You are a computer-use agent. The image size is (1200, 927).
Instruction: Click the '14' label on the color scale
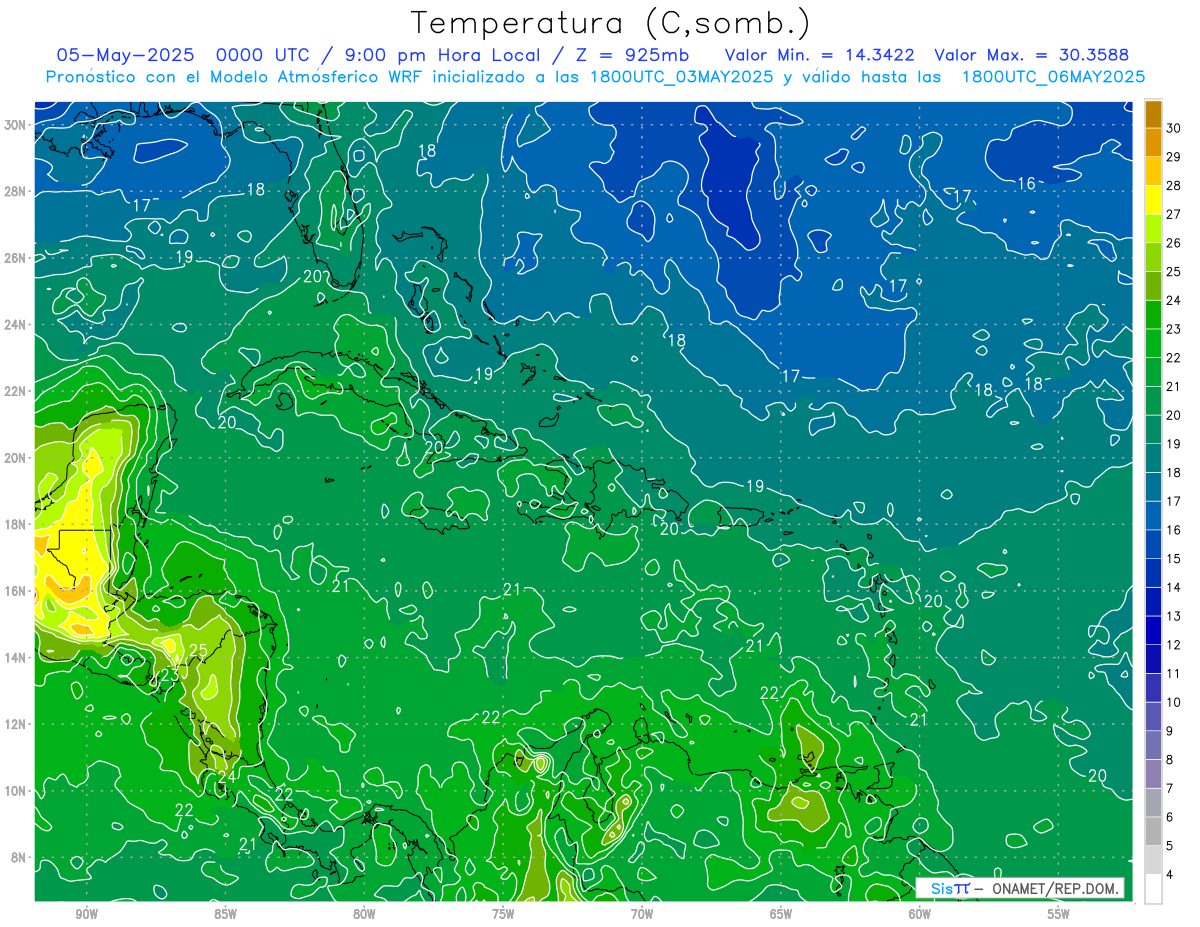1173,587
